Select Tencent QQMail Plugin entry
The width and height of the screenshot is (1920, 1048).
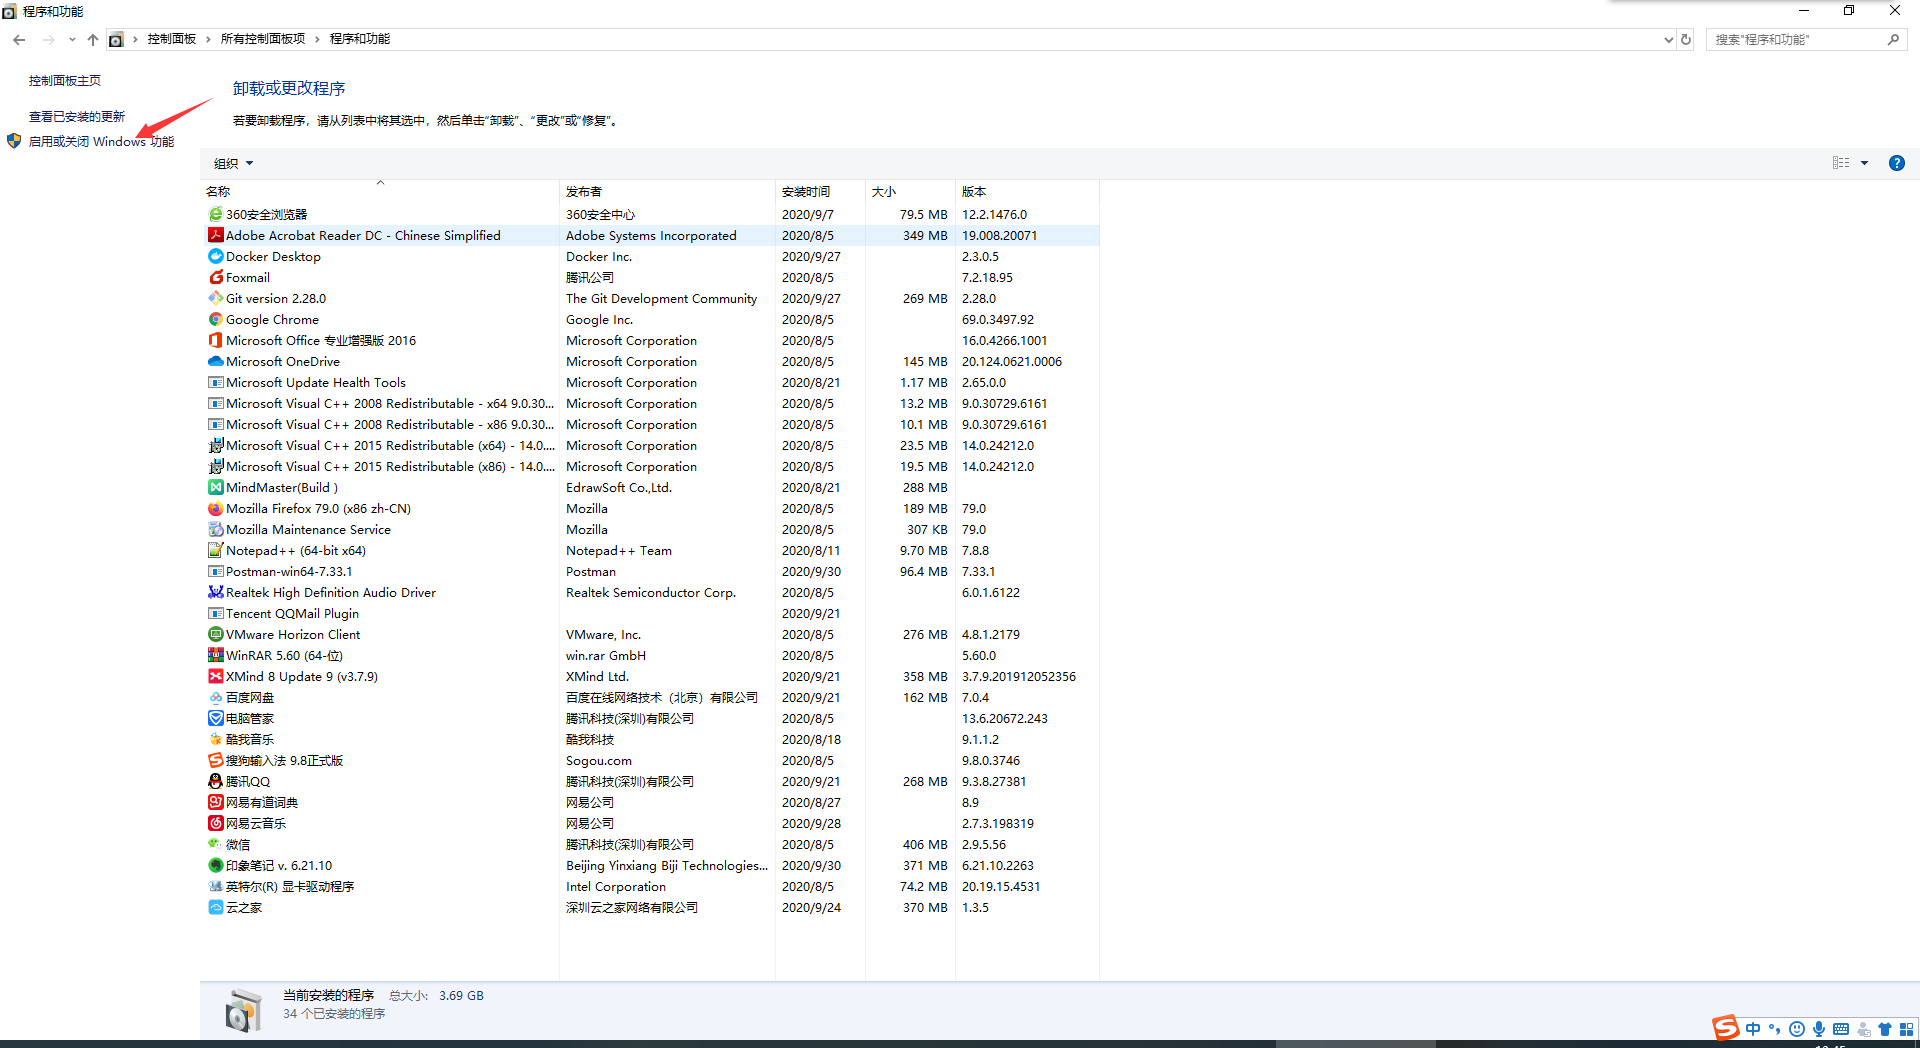click(x=652, y=613)
